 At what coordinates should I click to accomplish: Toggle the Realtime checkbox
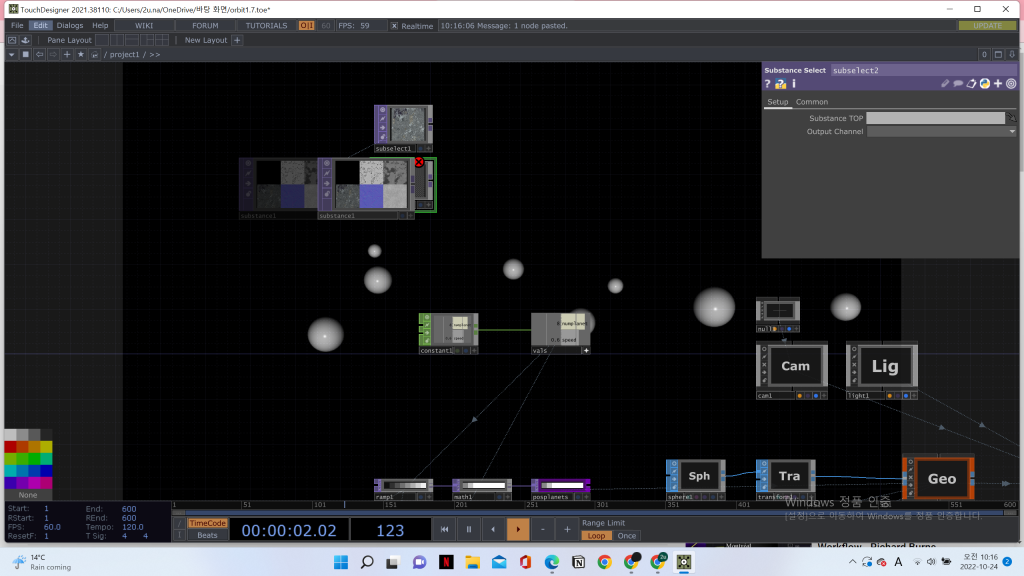(x=394, y=25)
